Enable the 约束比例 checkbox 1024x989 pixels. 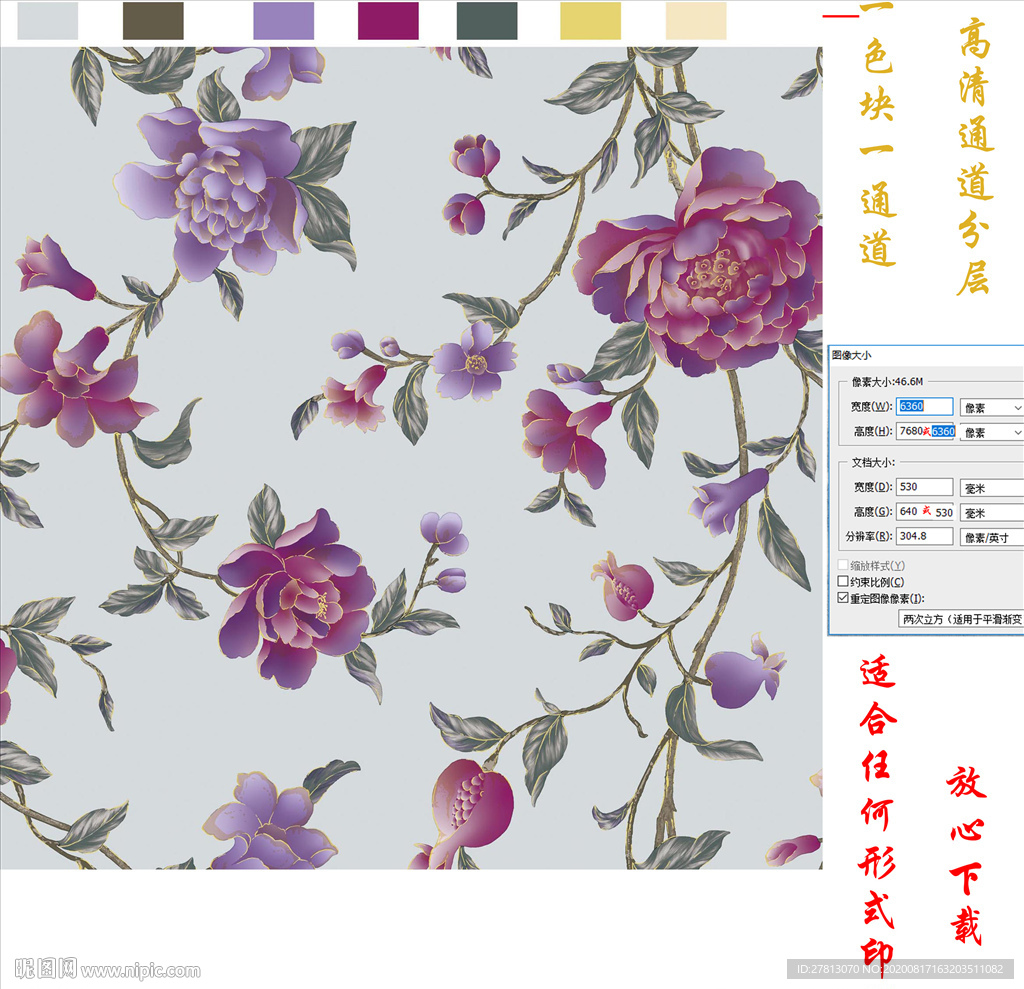pyautogui.click(x=842, y=581)
